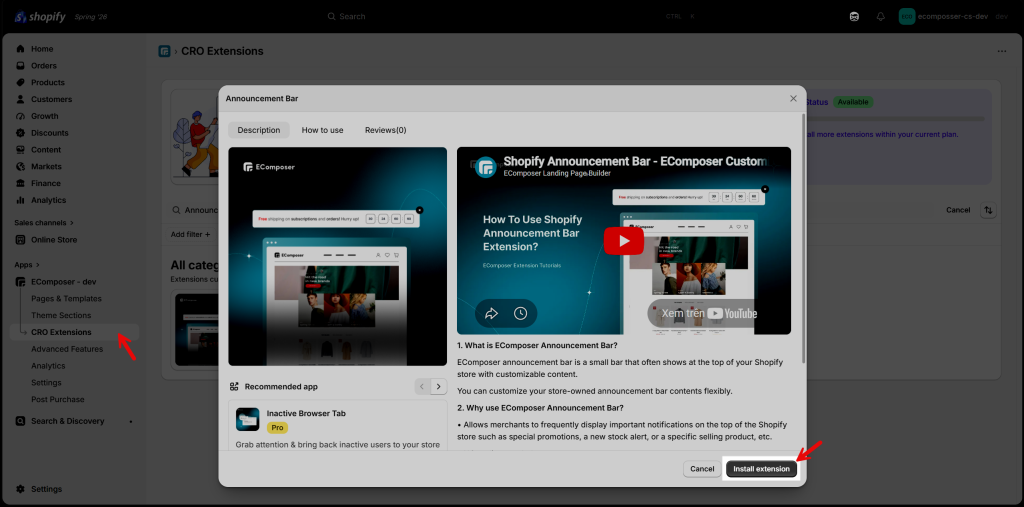Open the Reviews(0) tab
Image resolution: width=1024 pixels, height=507 pixels.
click(x=385, y=130)
